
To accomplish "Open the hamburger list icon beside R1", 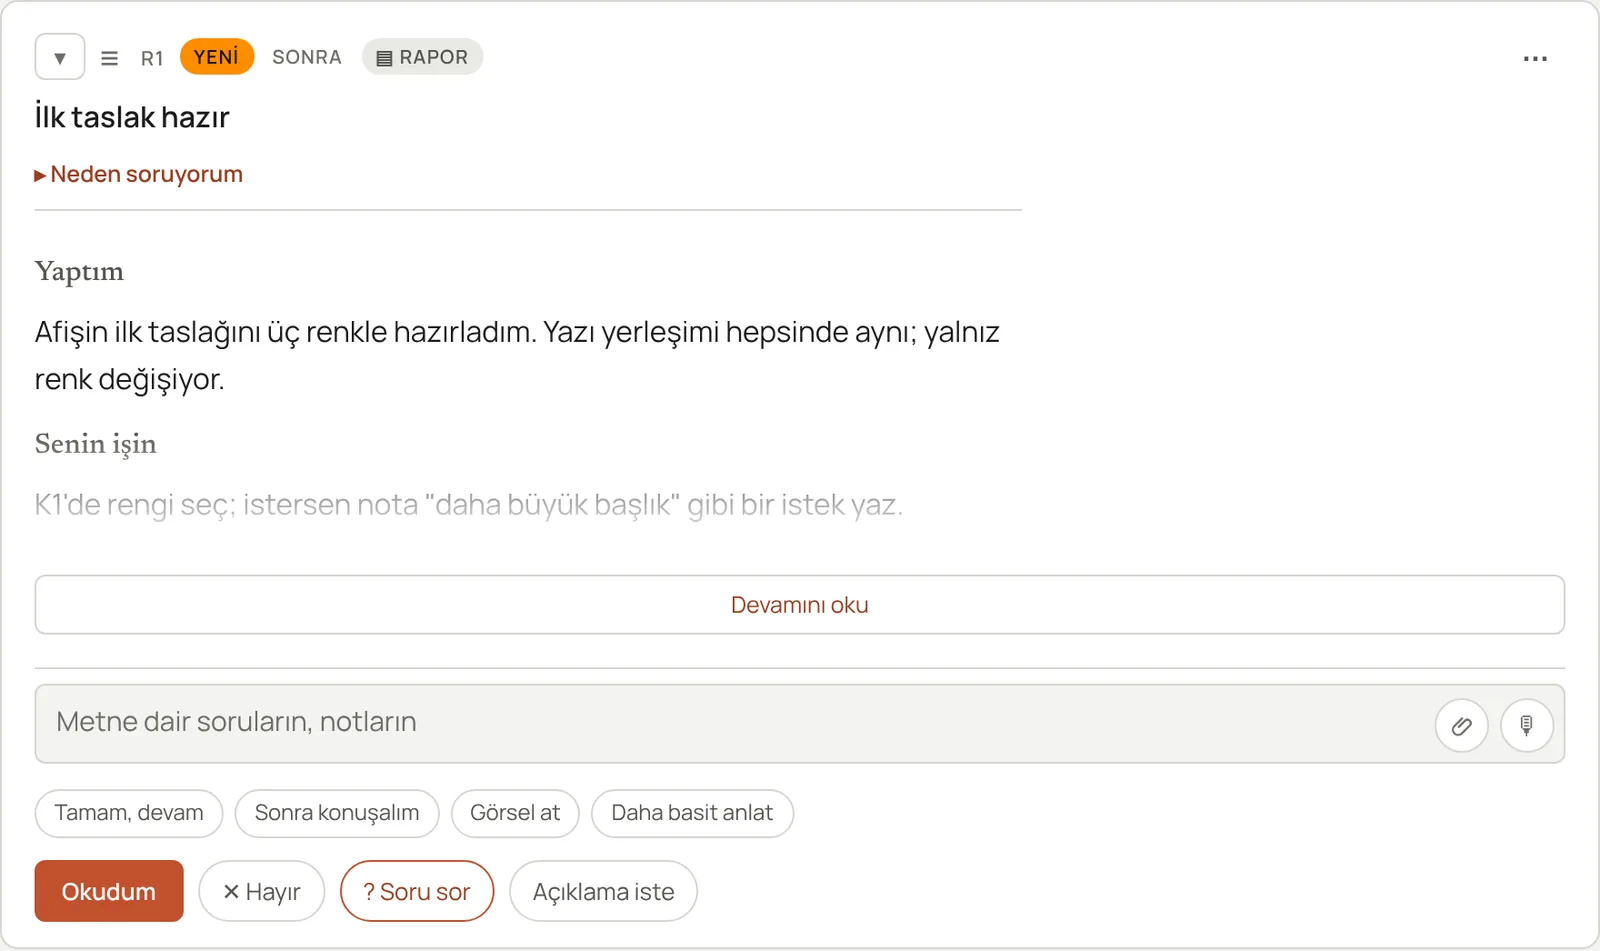I will point(110,58).
